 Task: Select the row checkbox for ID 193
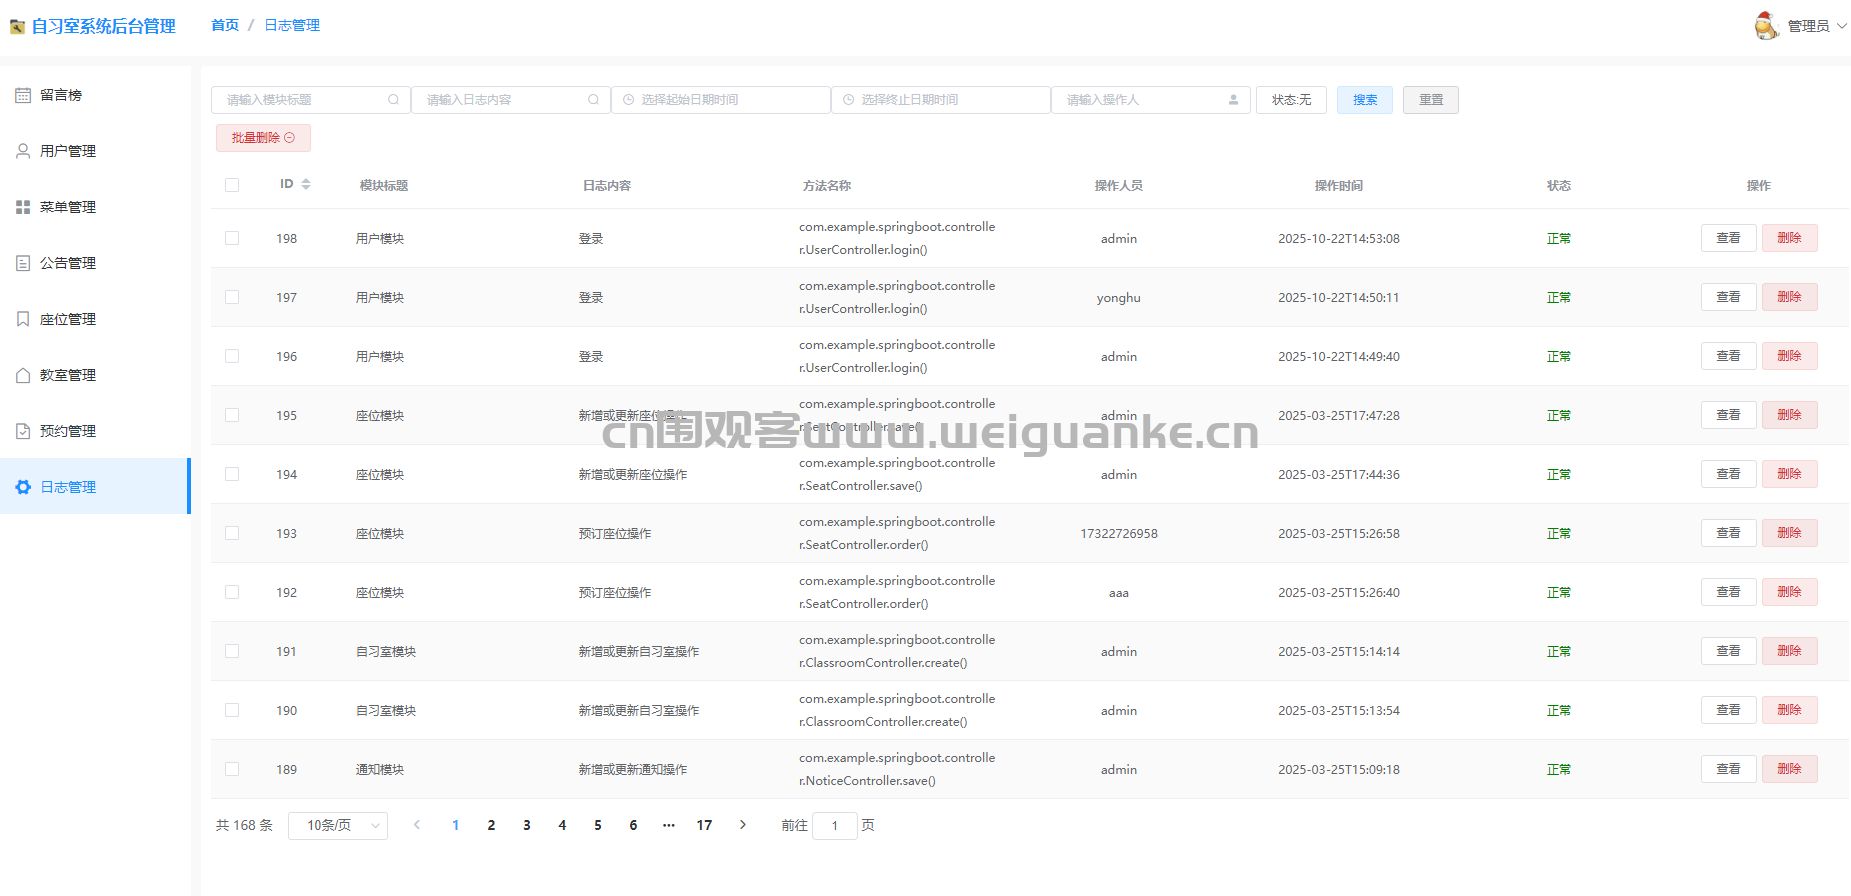click(232, 533)
